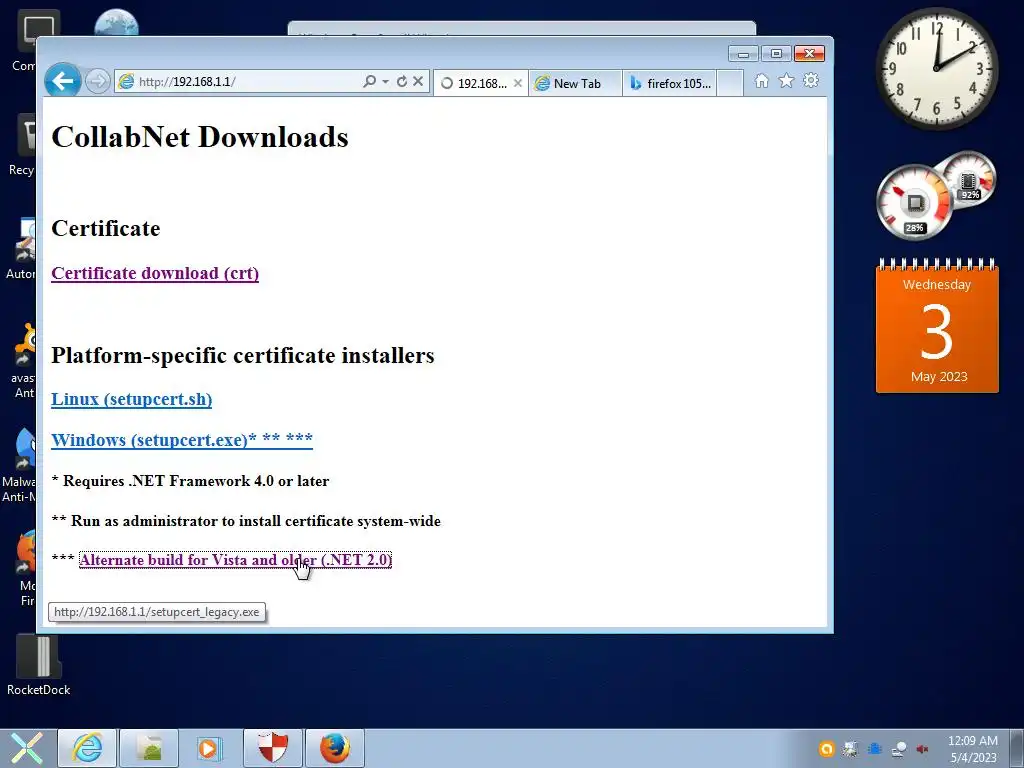The height and width of the screenshot is (768, 1024).
Task: Open Internet Explorer from the taskbar
Action: [87, 748]
